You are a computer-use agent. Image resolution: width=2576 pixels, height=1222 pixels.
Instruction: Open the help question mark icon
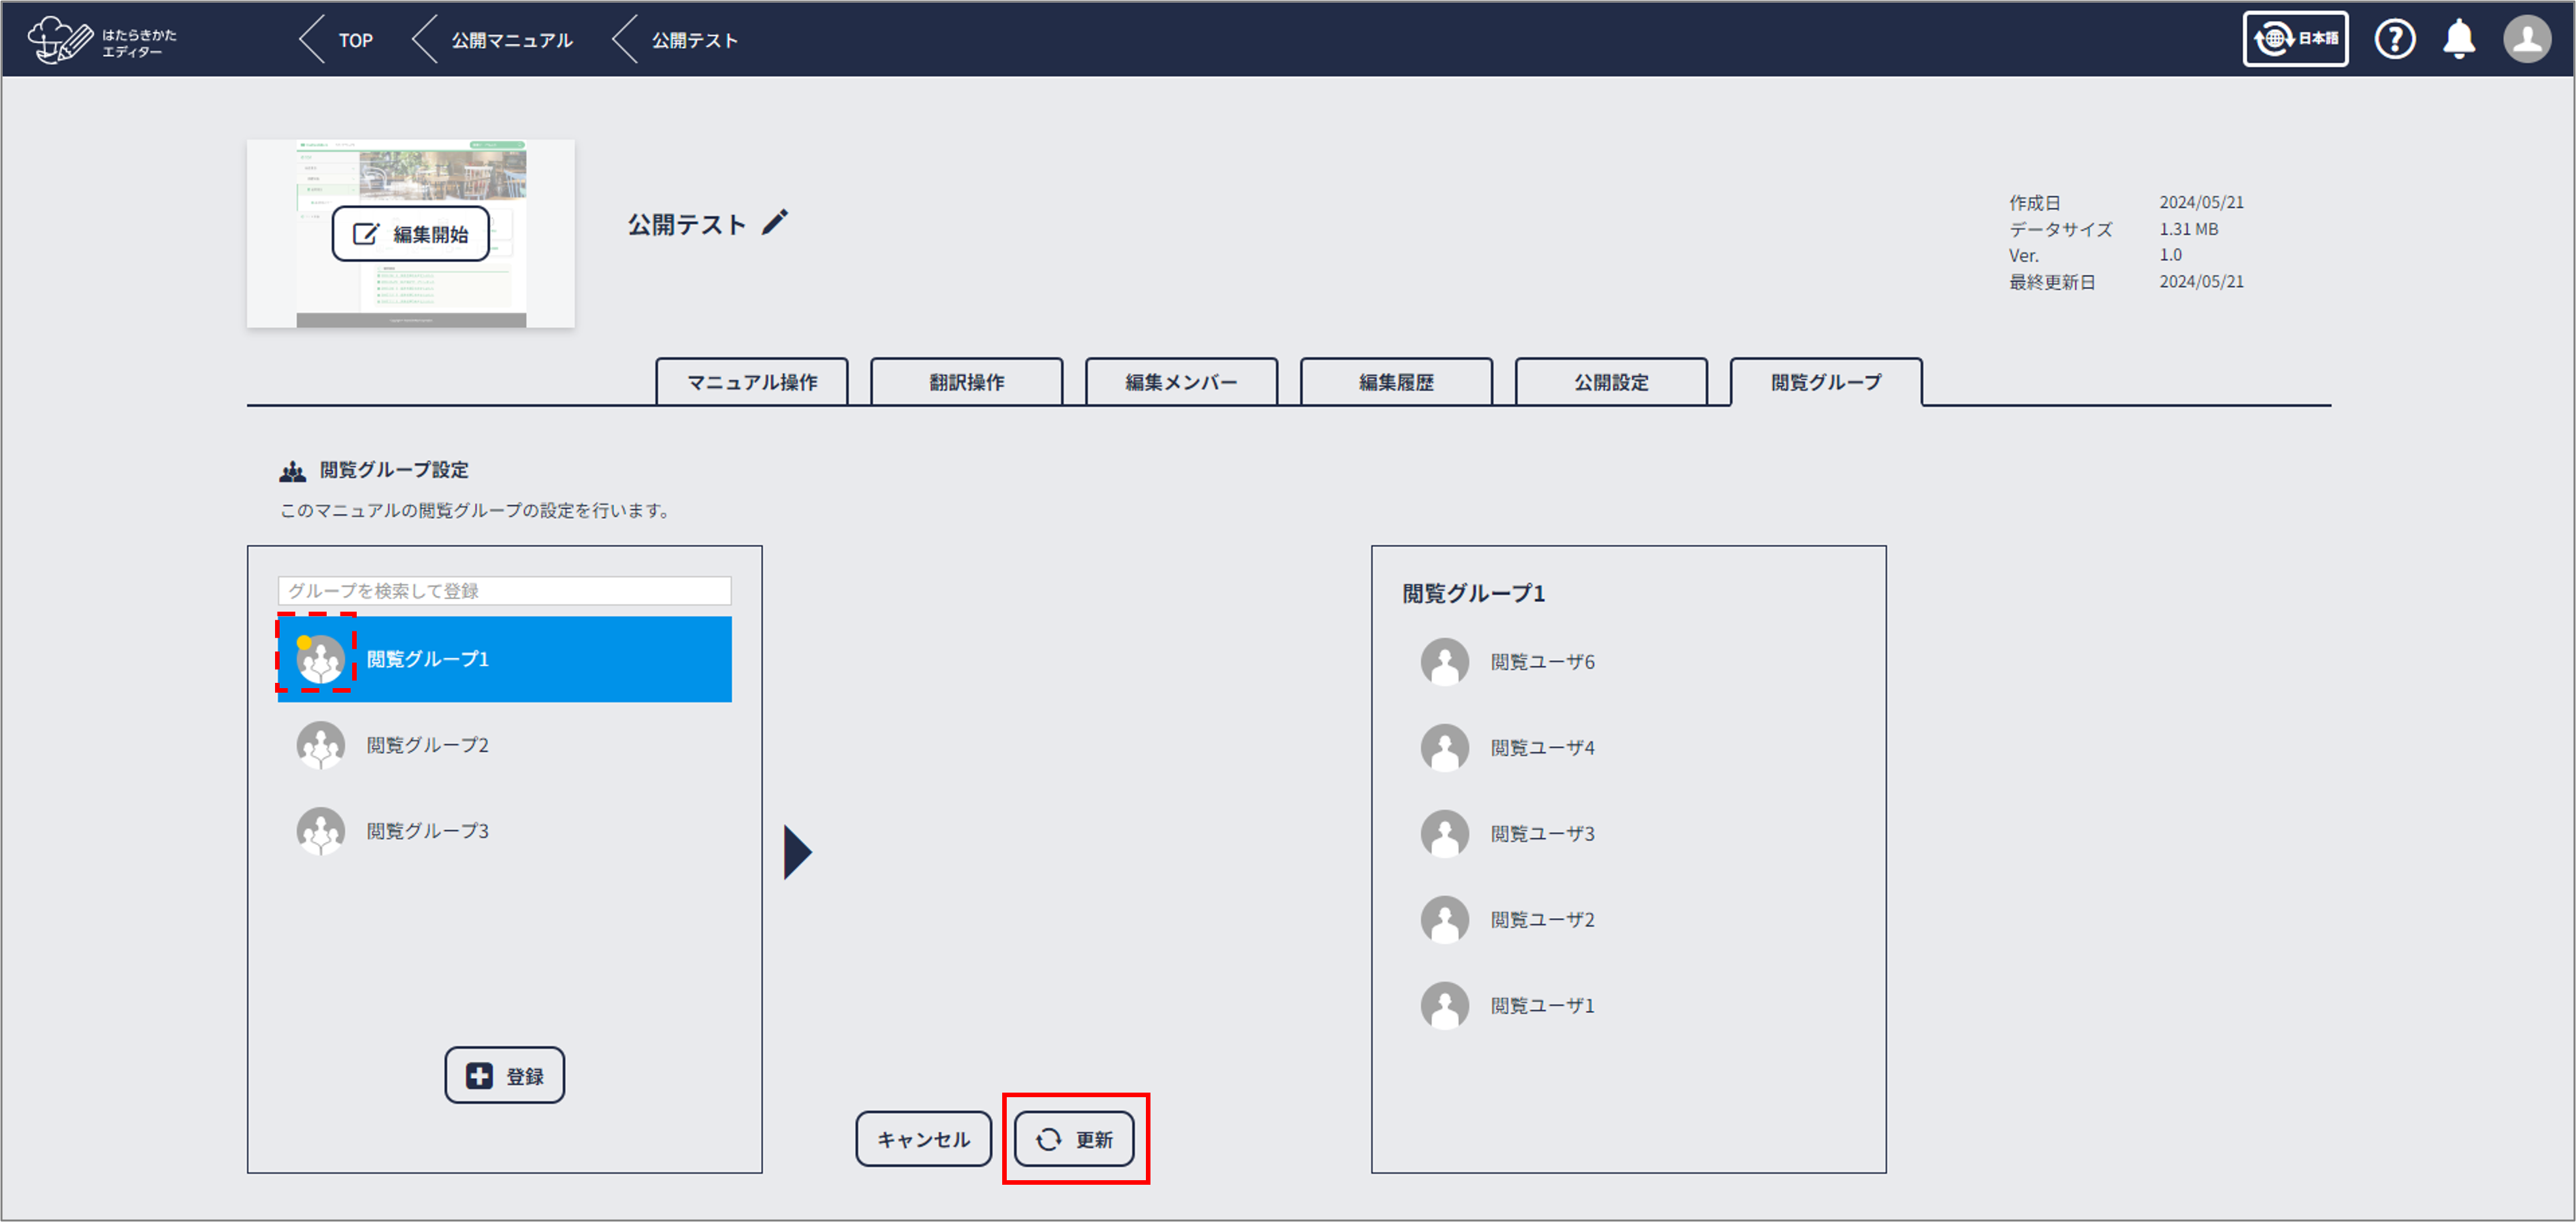(x=2394, y=40)
